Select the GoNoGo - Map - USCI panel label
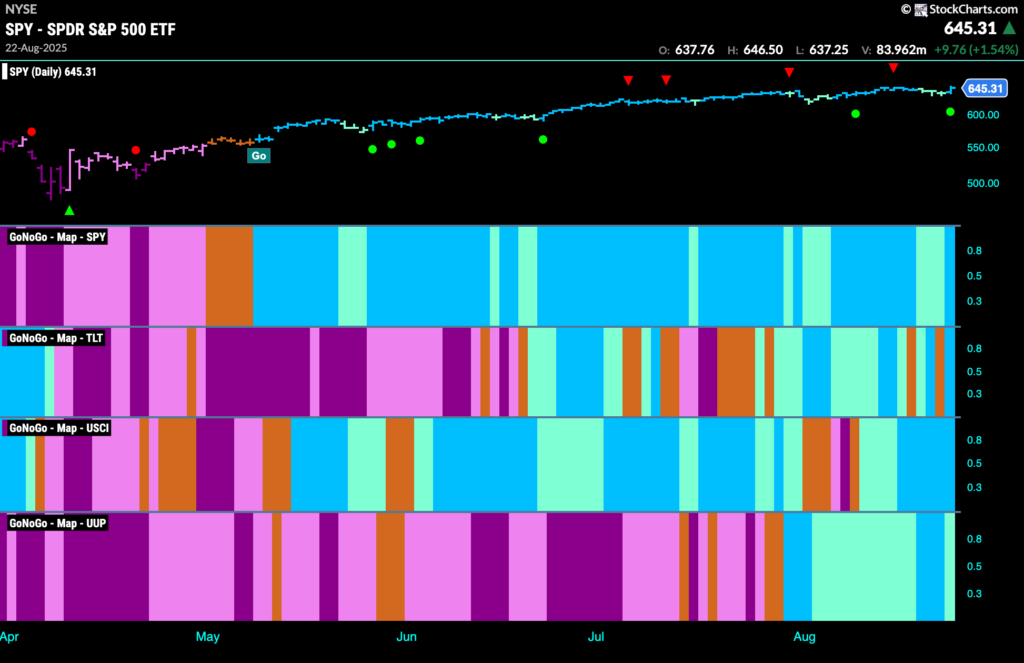This screenshot has width=1024, height=663. [59, 429]
